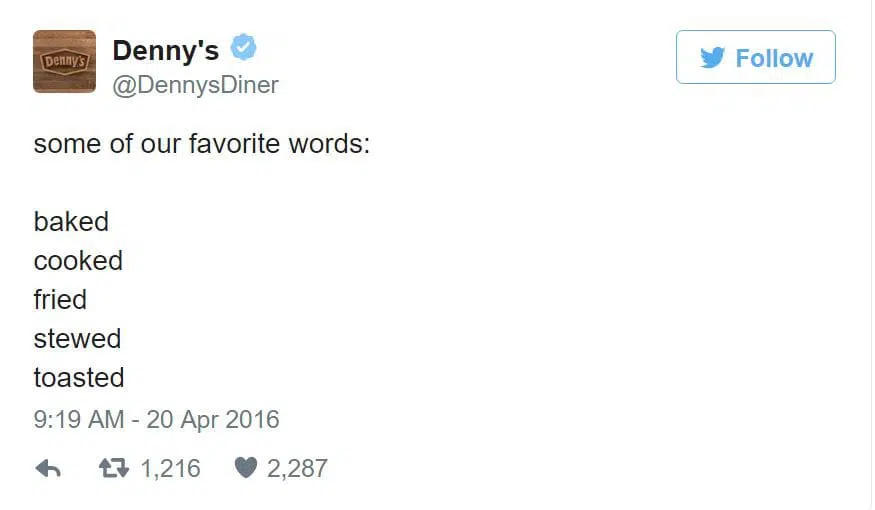
Task: Open the Denny's display name
Action: pyautogui.click(x=166, y=51)
